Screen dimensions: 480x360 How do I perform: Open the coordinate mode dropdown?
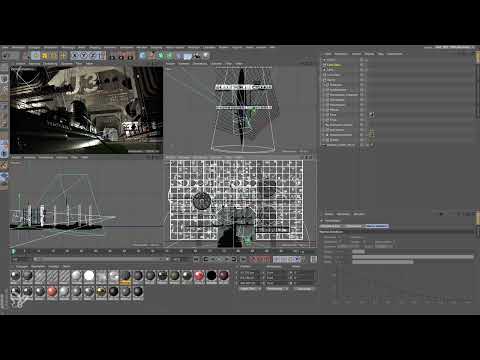(x=250, y=289)
